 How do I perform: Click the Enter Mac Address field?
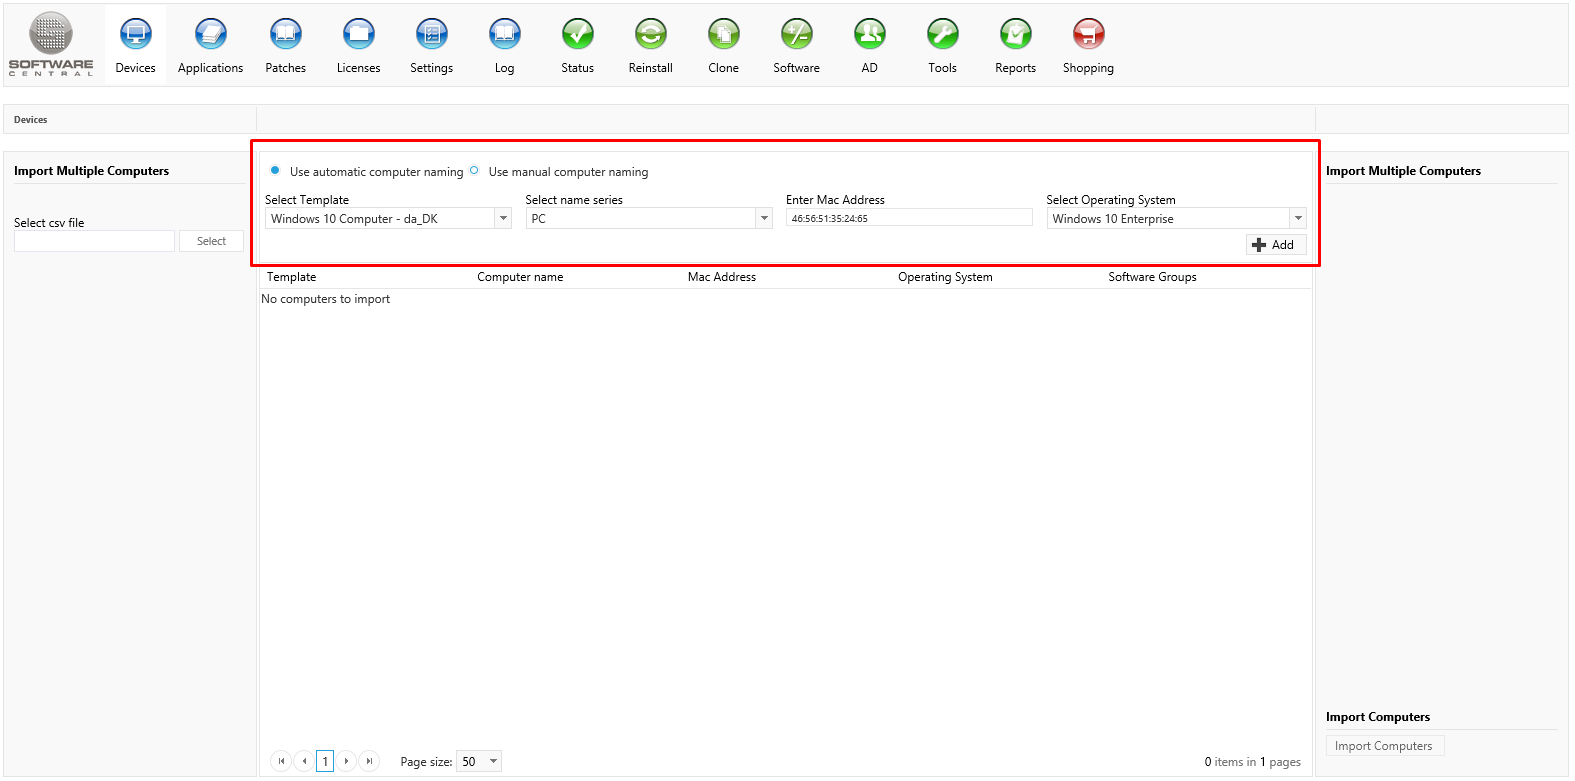[x=909, y=218]
